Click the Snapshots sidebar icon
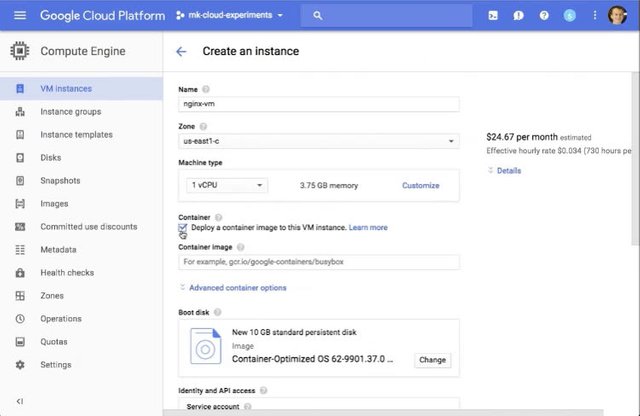This screenshot has height=416, width=640. tap(20, 180)
